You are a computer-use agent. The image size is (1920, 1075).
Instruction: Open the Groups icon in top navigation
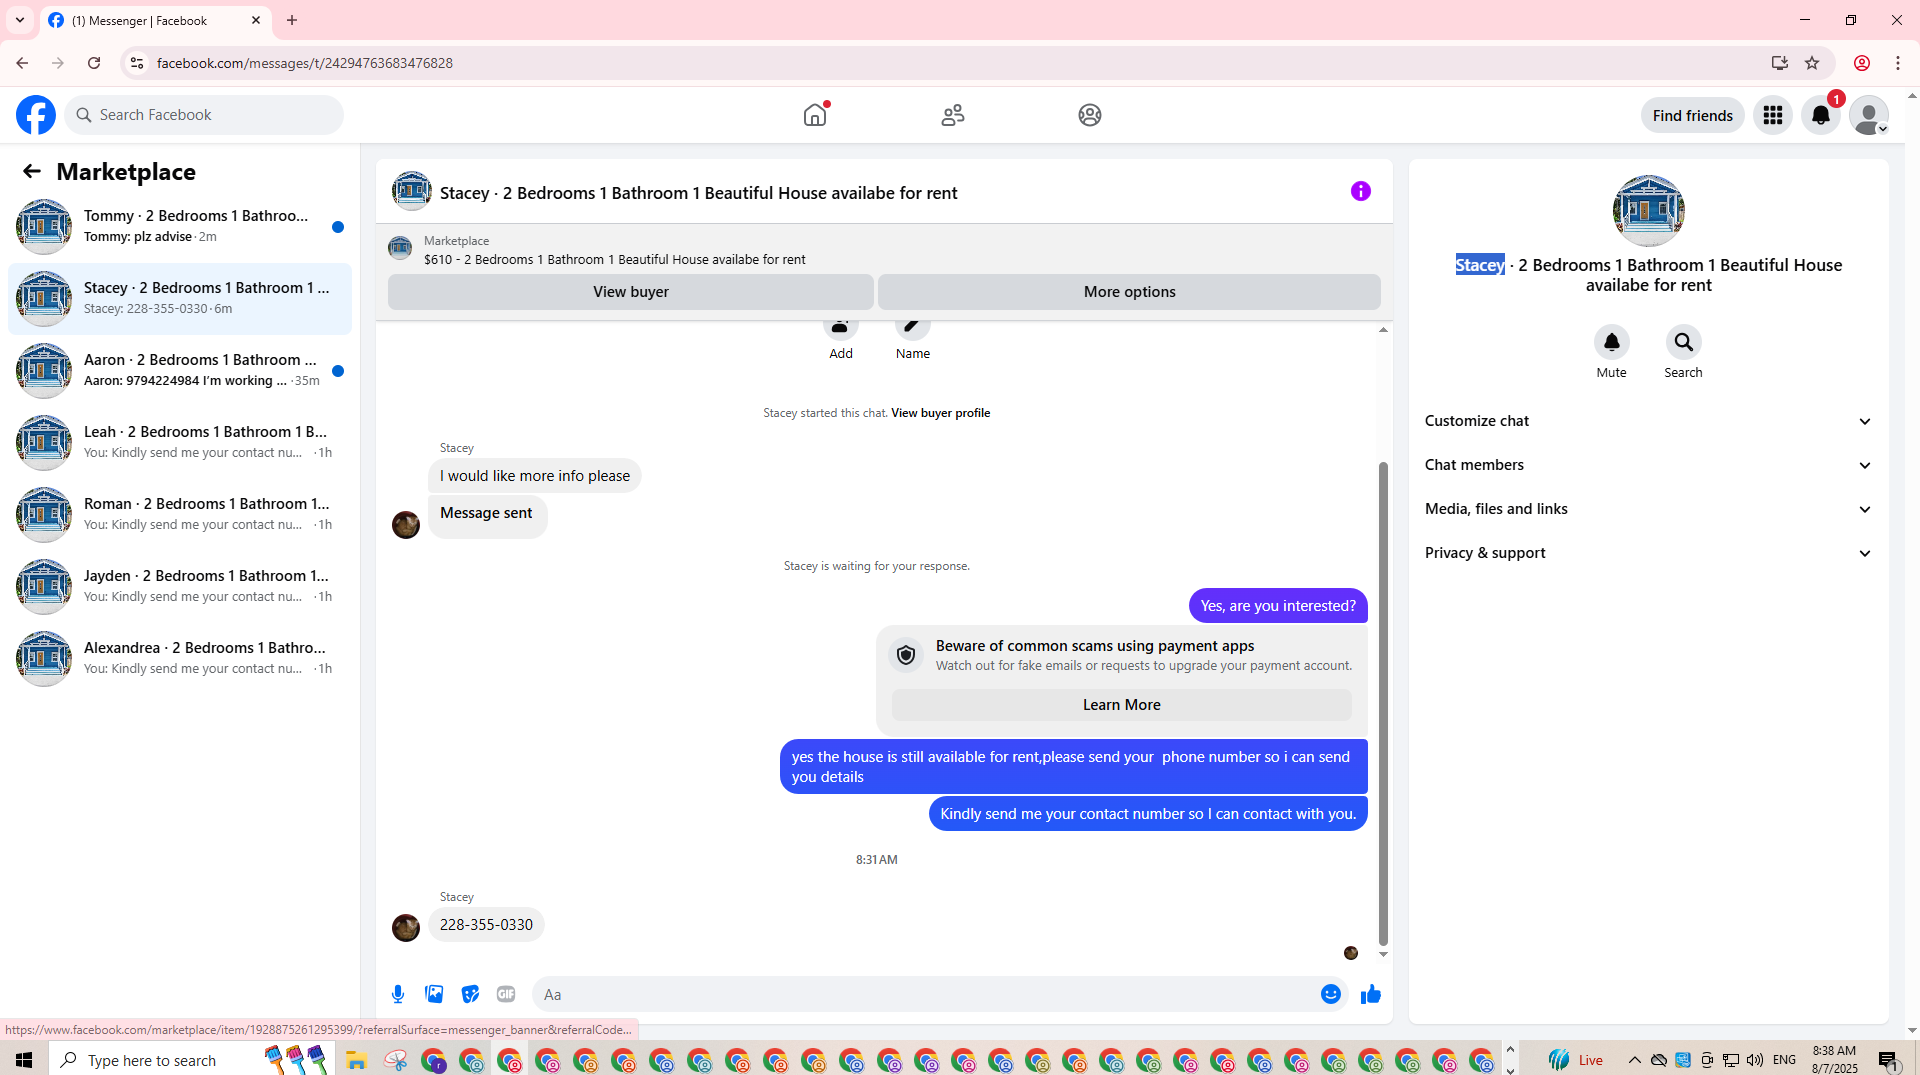coord(1090,115)
